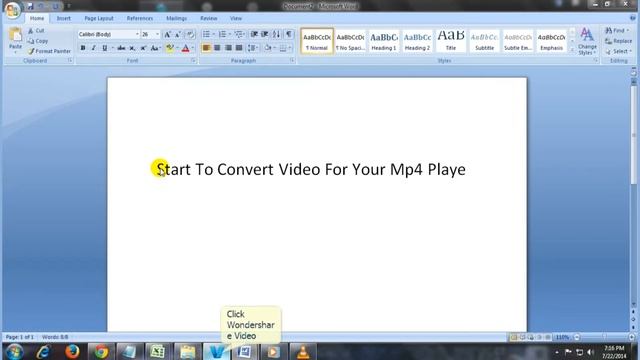640x360 pixels.
Task: Copy the selection to the clipboard
Action: click(x=38, y=41)
